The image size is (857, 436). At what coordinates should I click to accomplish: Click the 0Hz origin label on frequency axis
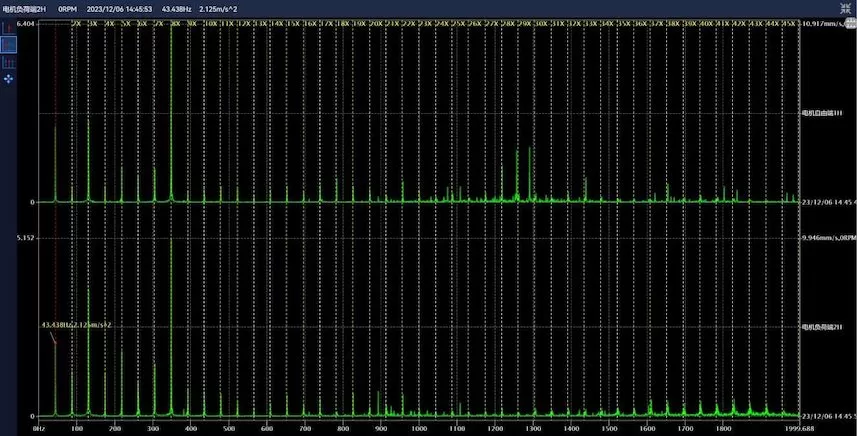[40, 429]
